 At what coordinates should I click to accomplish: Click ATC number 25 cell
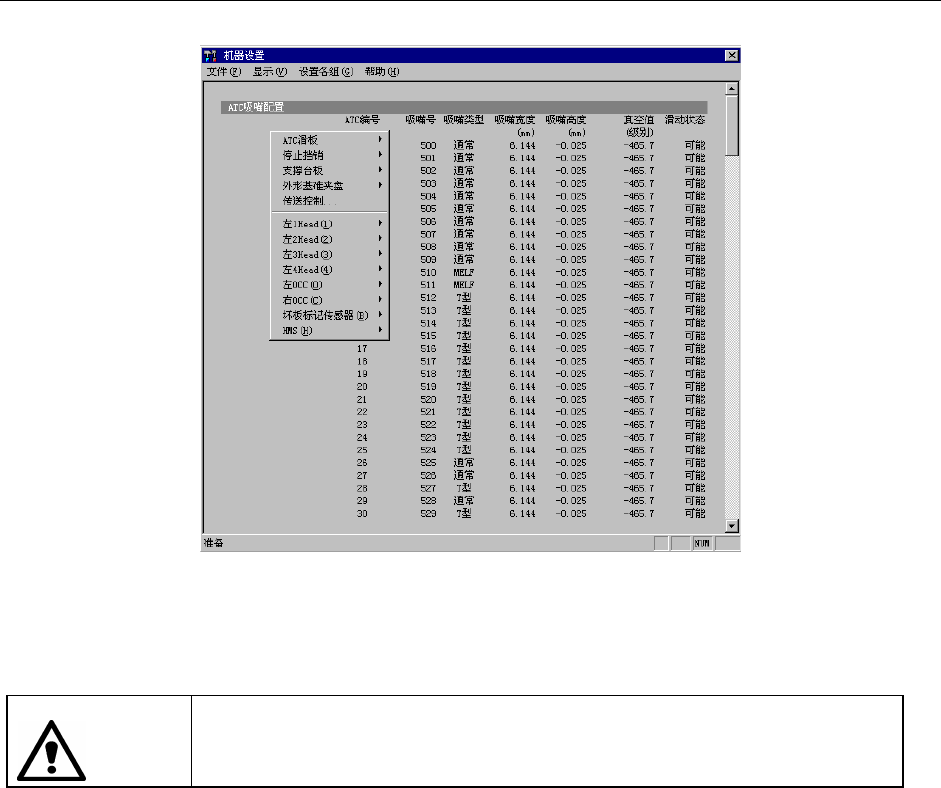(x=362, y=450)
